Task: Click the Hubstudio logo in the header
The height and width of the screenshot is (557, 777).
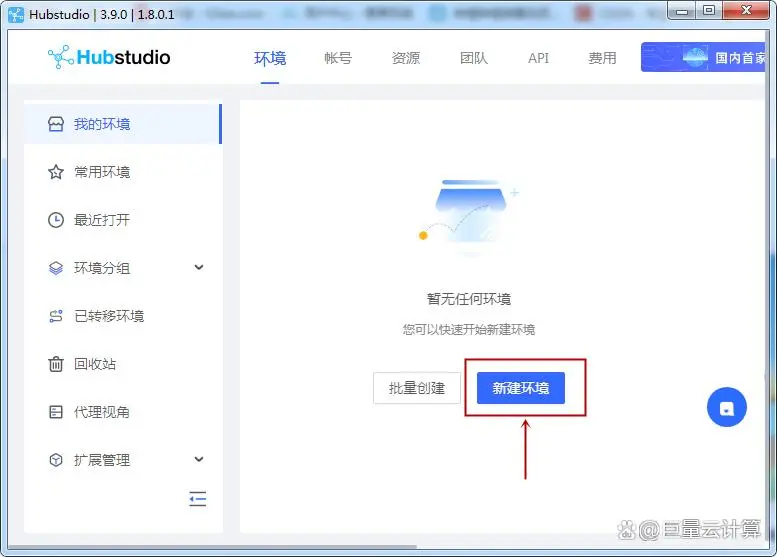Action: click(x=109, y=57)
